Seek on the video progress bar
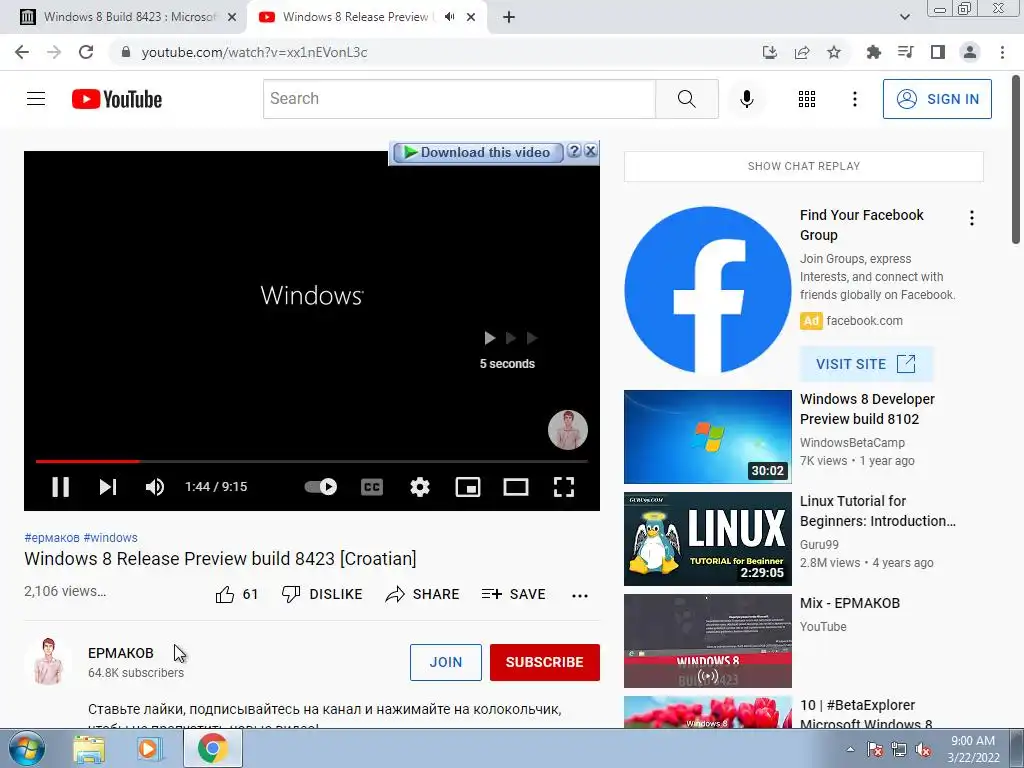This screenshot has height=768, width=1024. 312,461
